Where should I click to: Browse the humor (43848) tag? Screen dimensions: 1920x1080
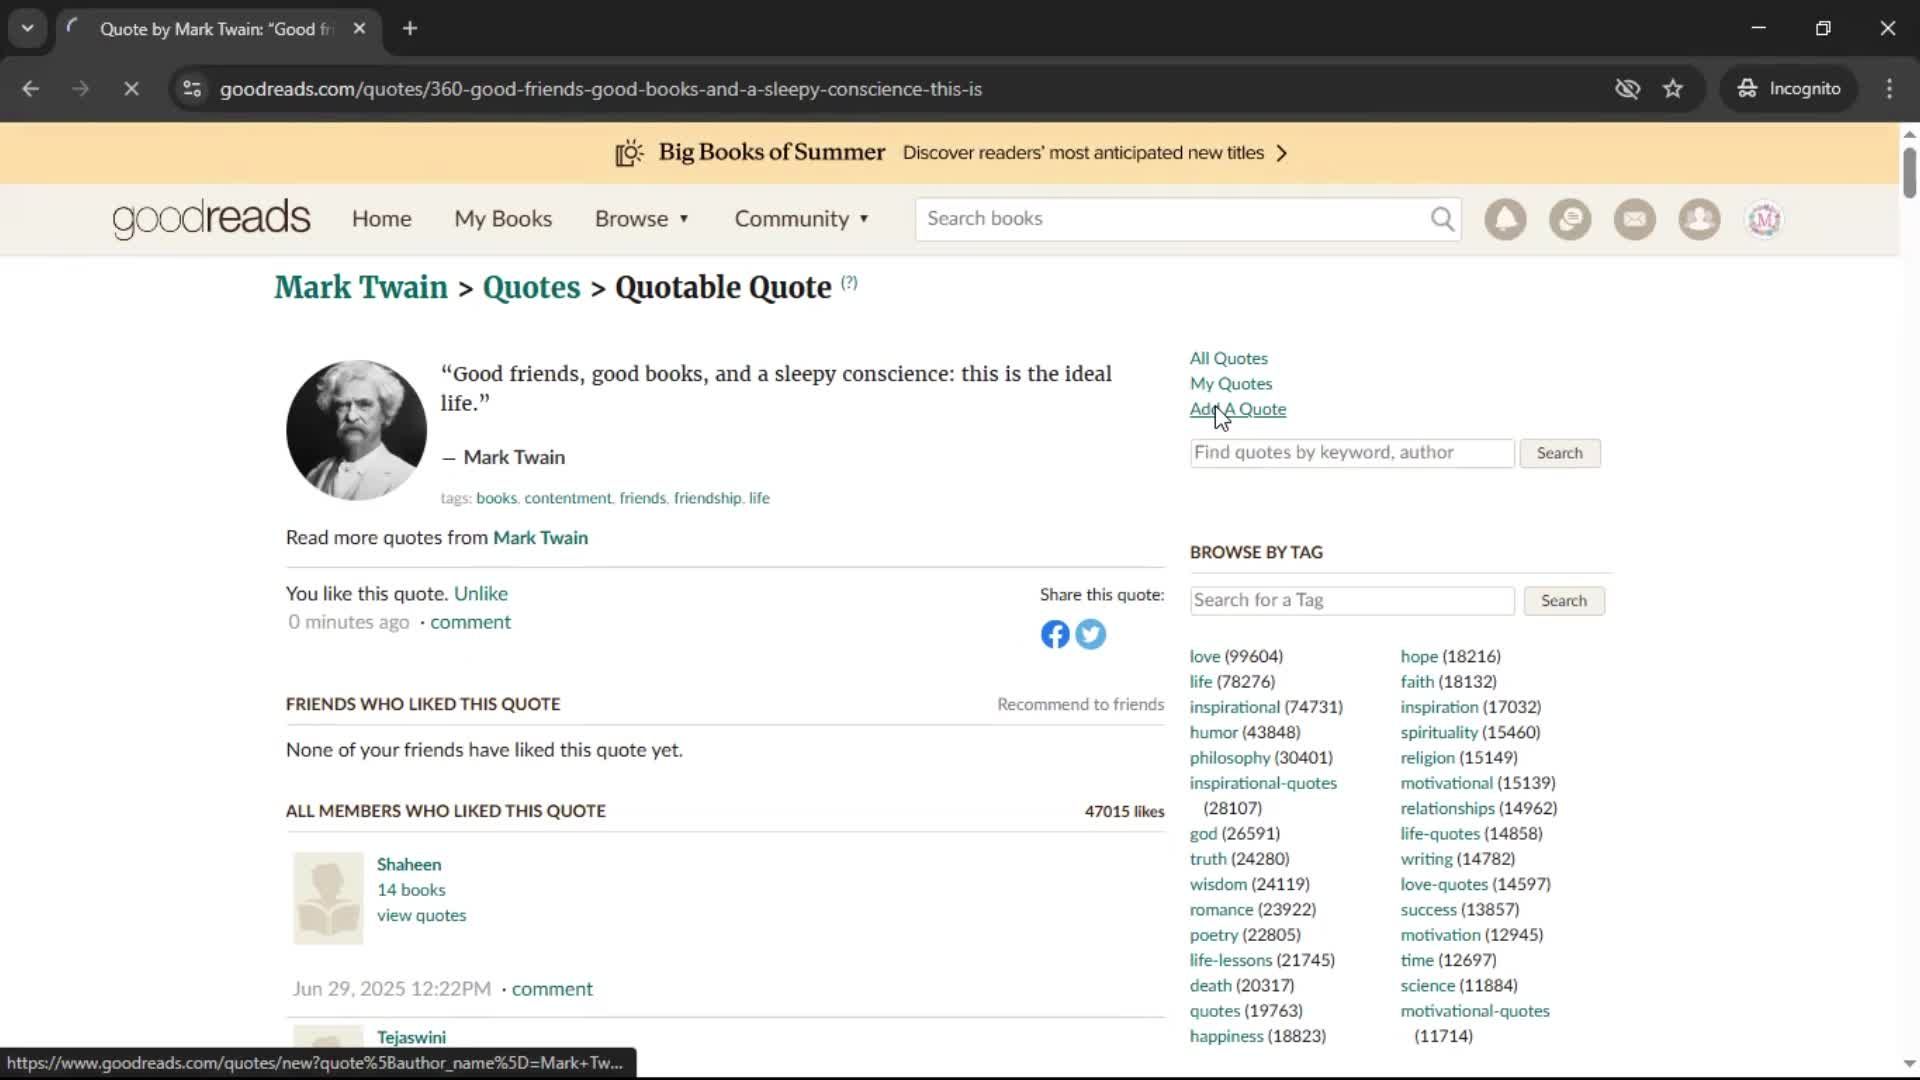pyautogui.click(x=1214, y=733)
